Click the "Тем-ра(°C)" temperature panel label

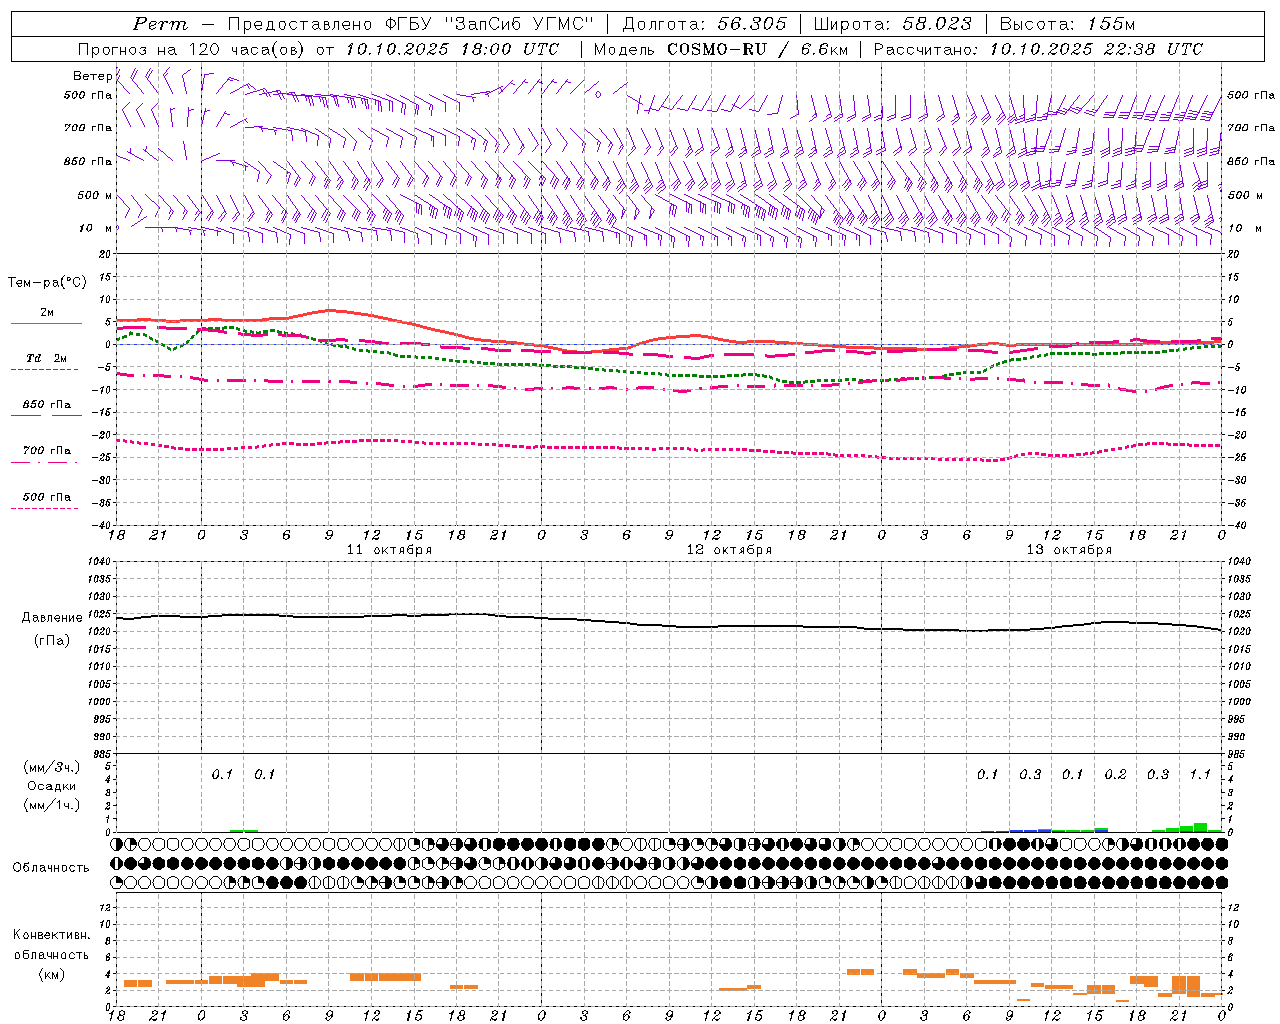47,283
